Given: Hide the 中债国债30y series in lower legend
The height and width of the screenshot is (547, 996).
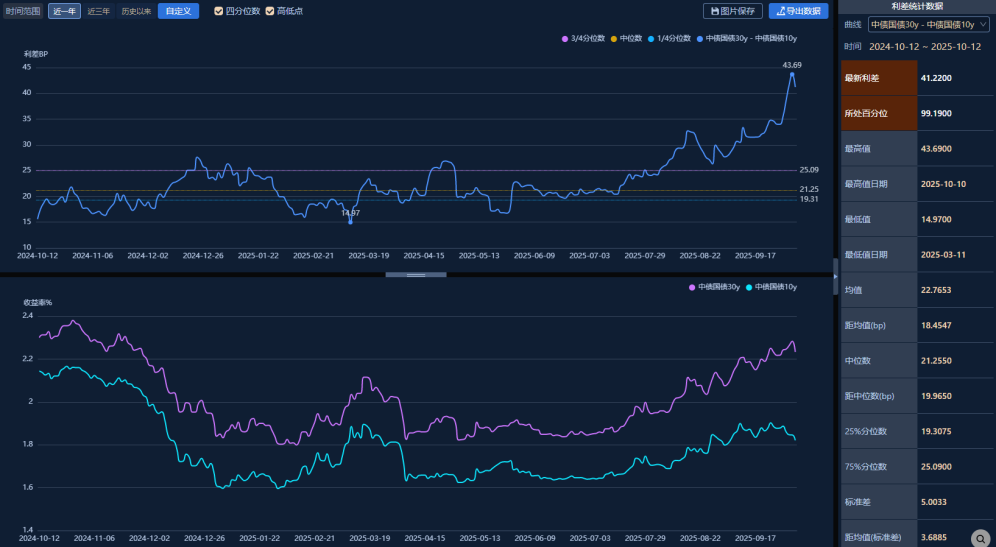Looking at the screenshot, I should (x=691, y=287).
